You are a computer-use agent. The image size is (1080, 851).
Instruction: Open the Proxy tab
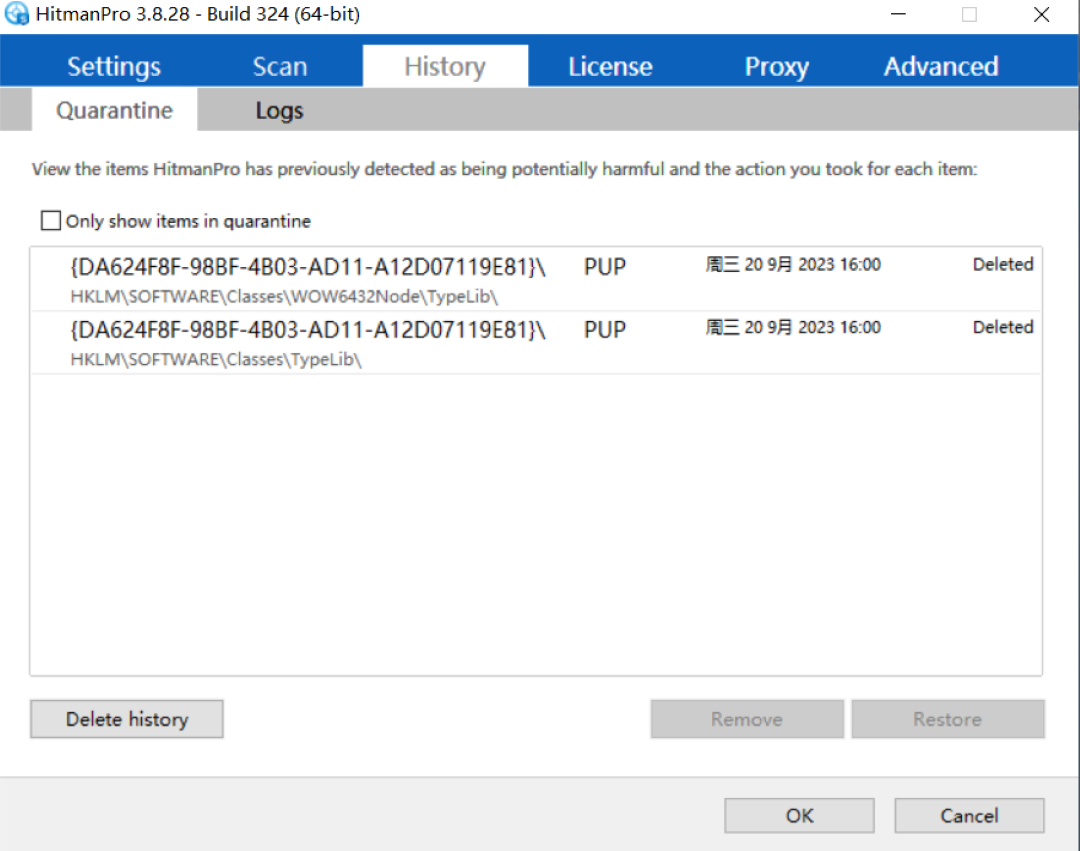(776, 67)
